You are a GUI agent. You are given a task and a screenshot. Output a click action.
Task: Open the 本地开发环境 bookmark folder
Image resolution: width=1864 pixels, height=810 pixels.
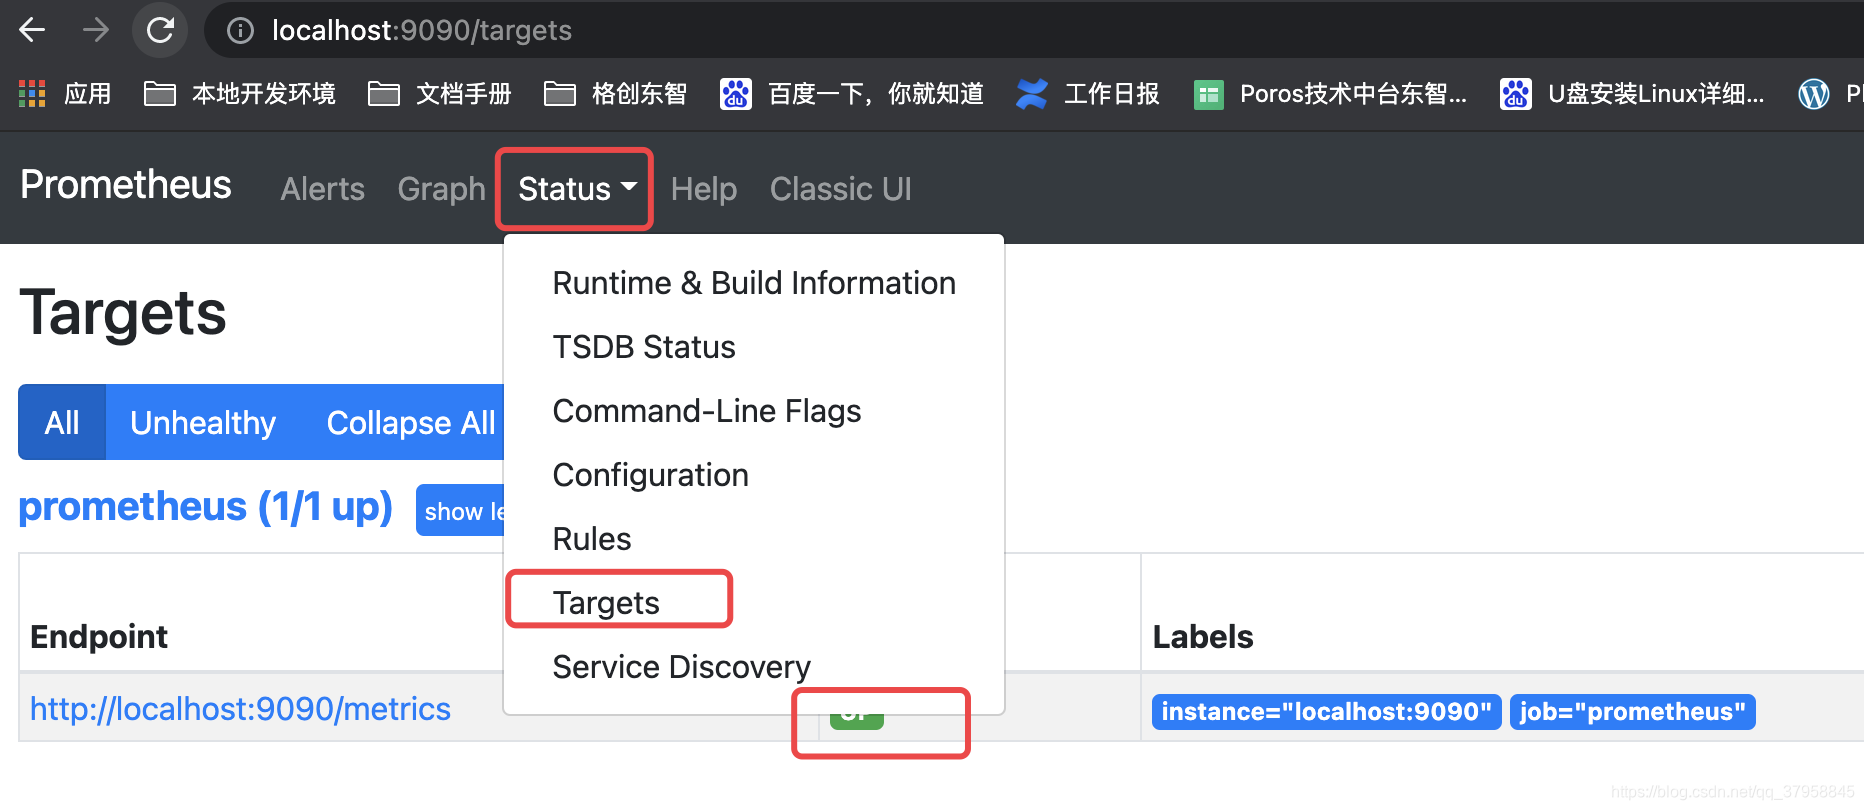[240, 94]
